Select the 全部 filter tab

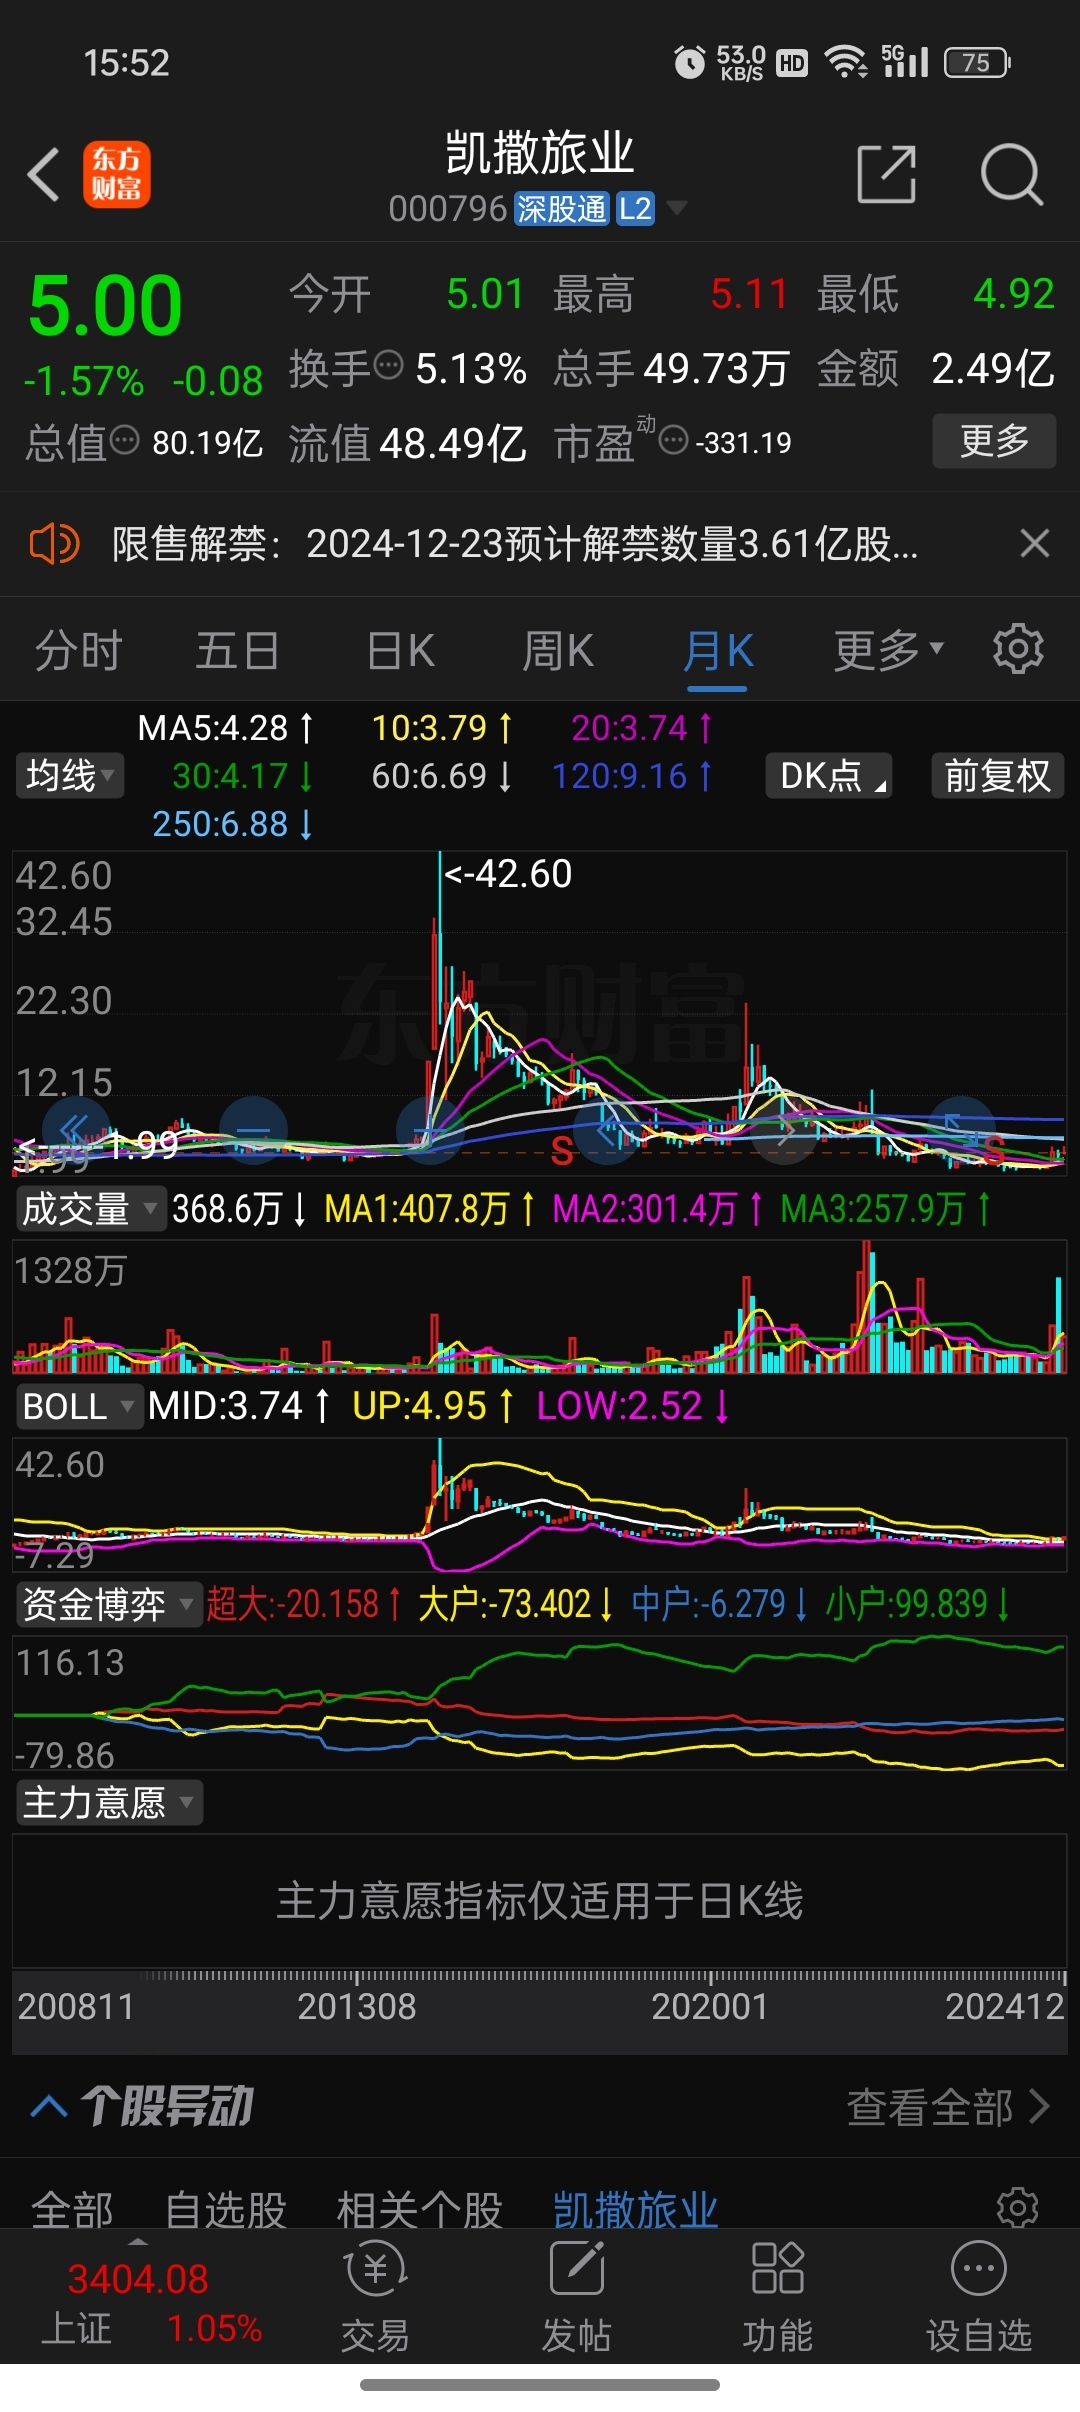click(x=72, y=2209)
